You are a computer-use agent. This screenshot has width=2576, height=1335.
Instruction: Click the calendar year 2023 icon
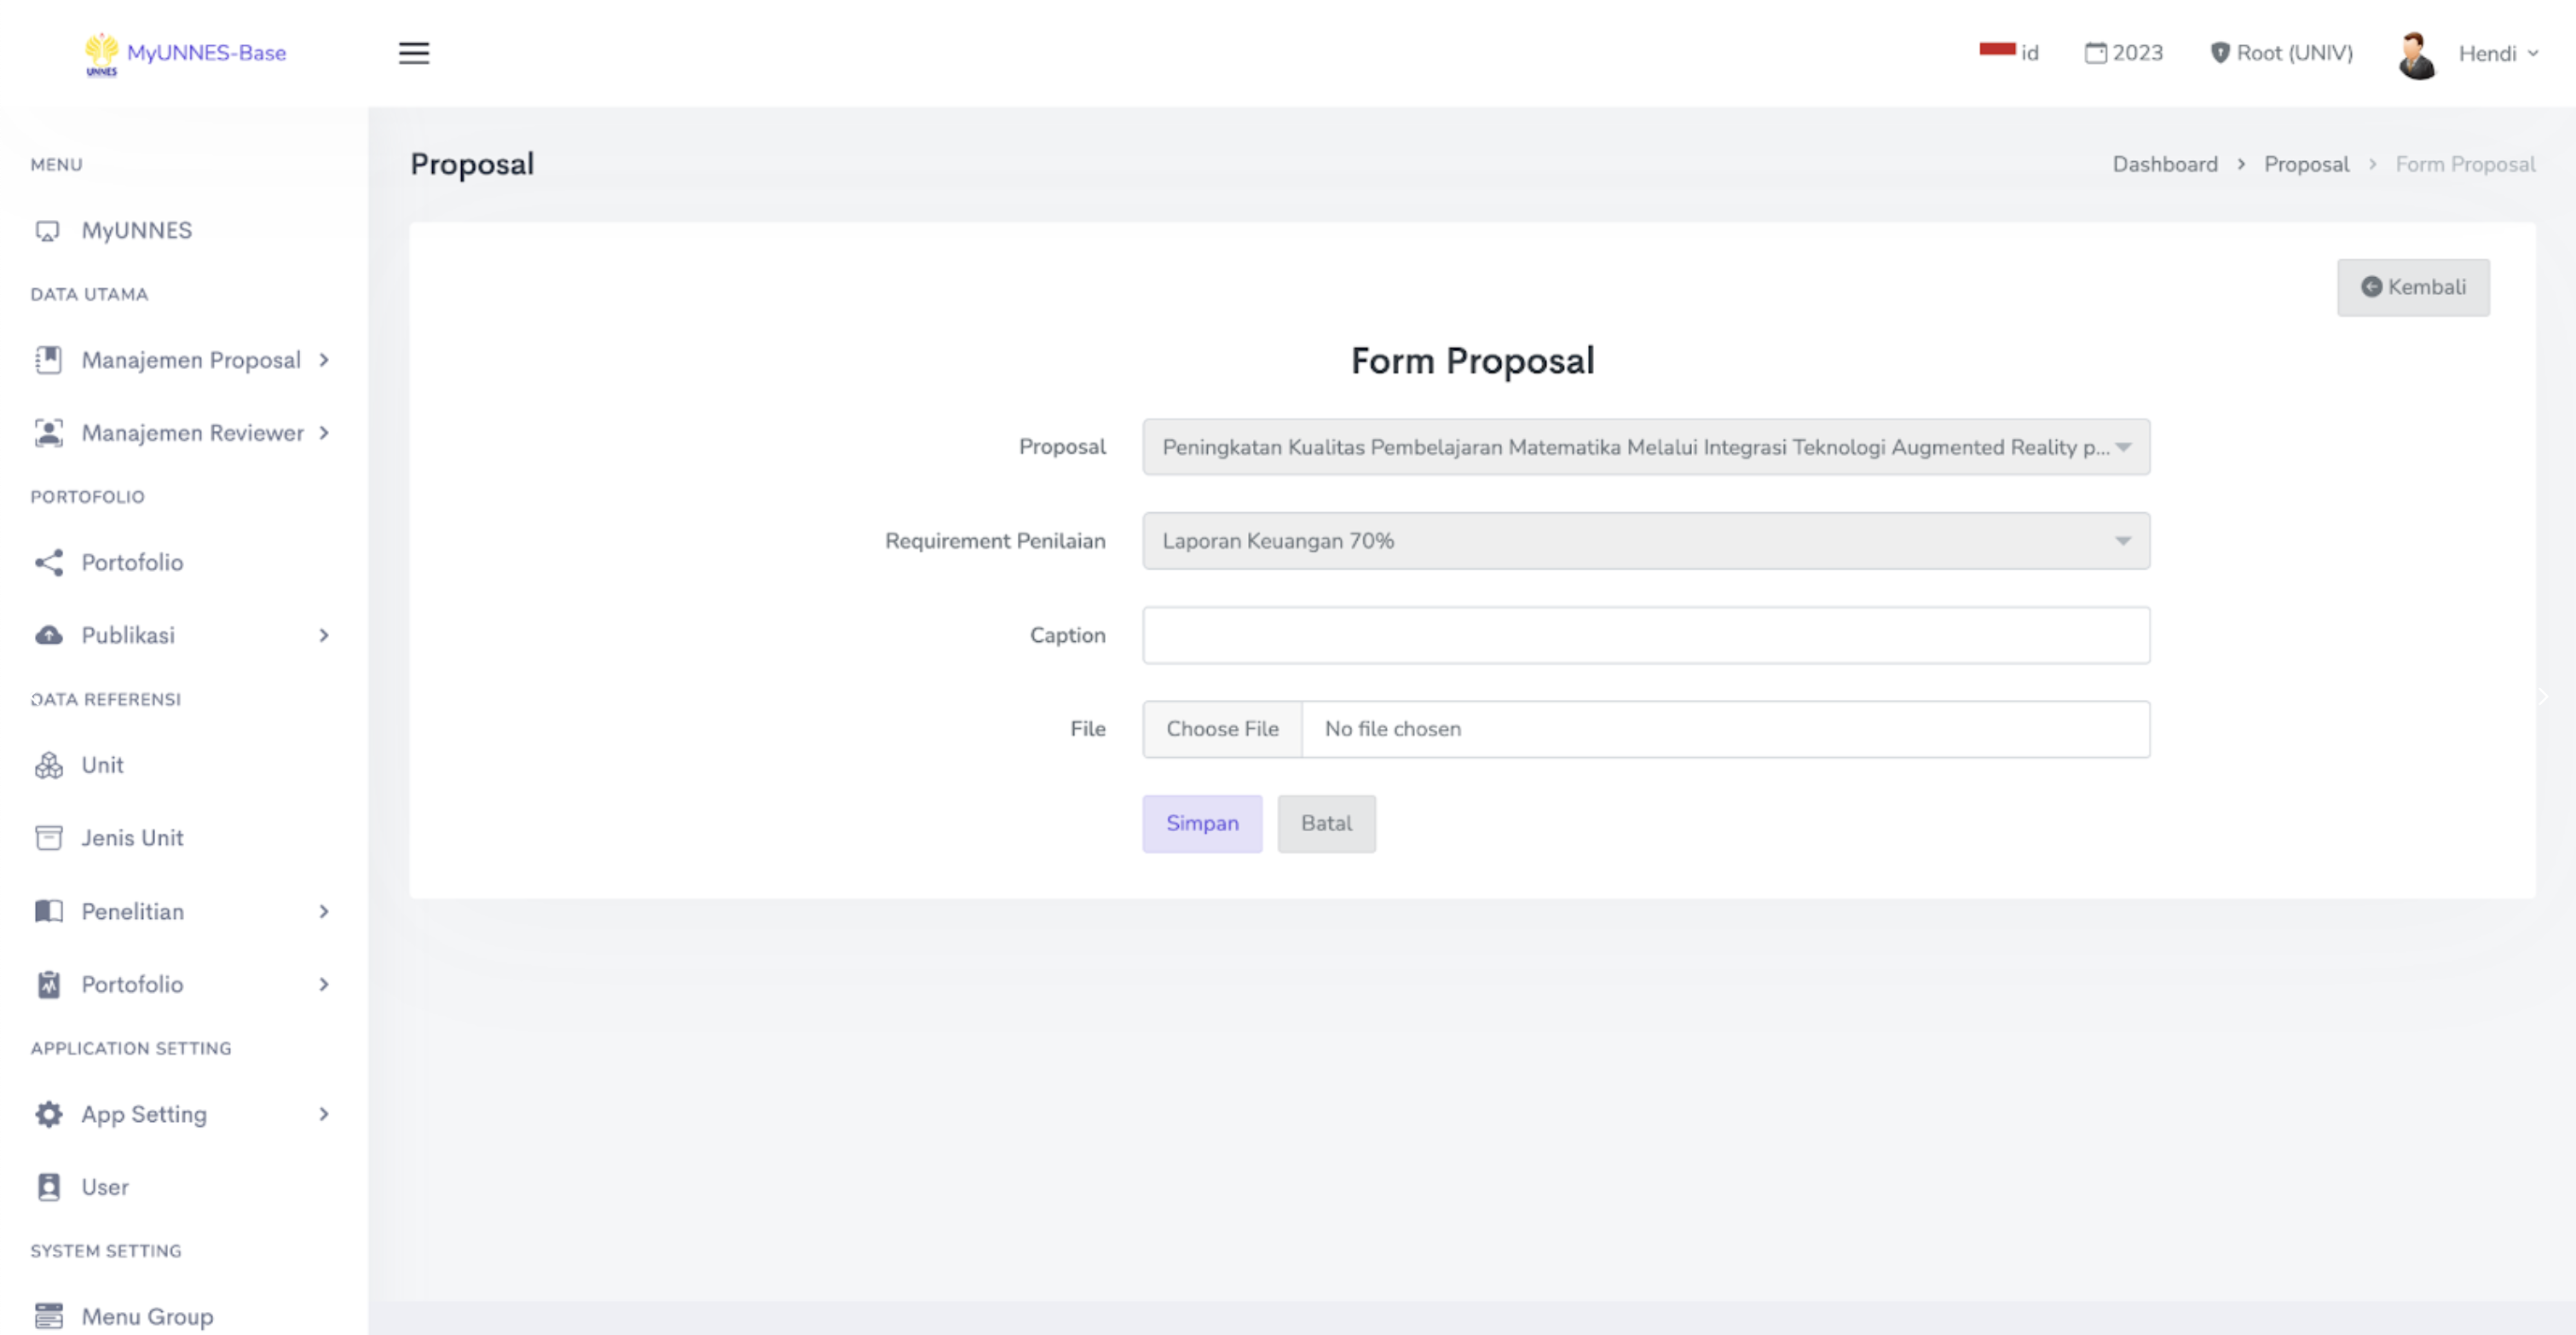2094,53
